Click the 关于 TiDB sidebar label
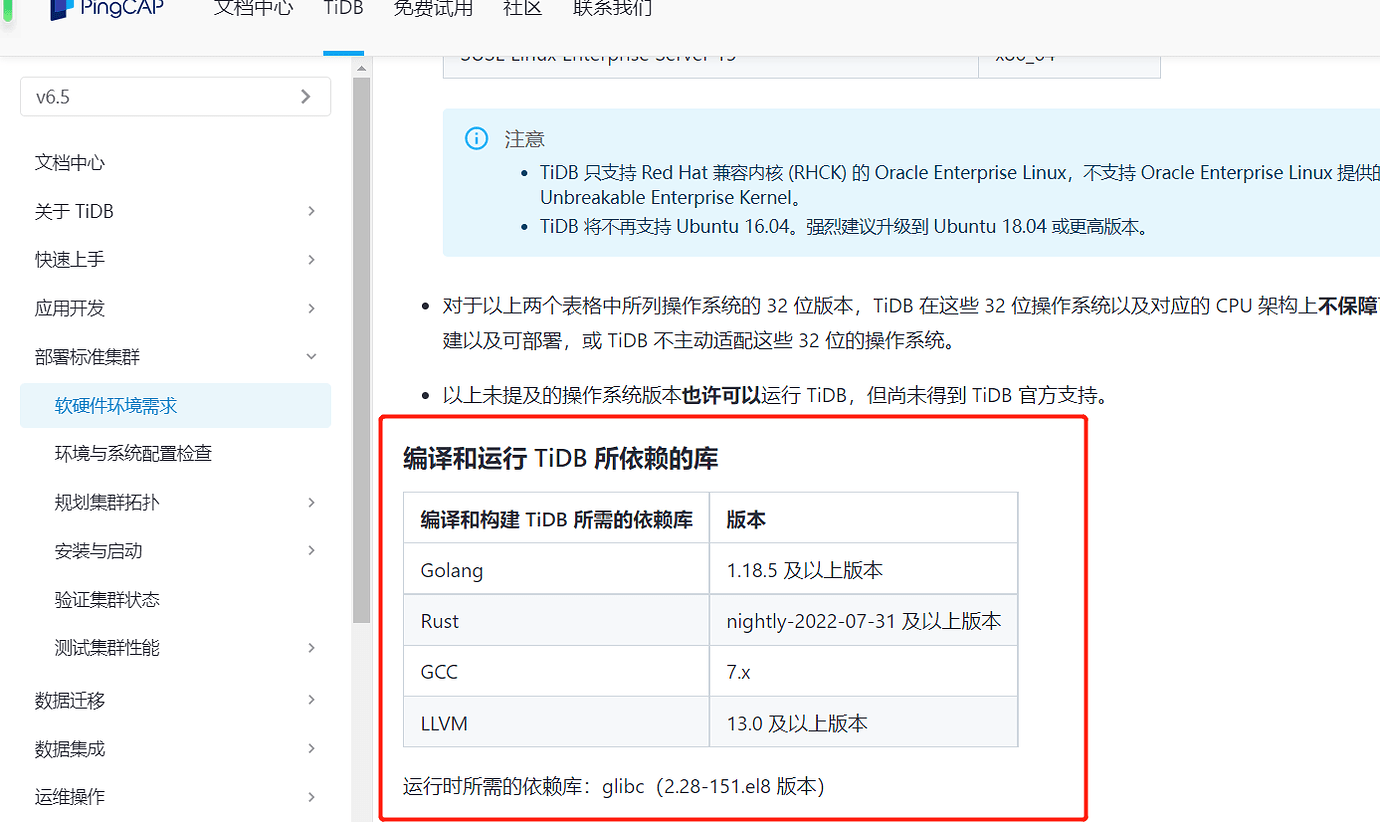 (74, 211)
